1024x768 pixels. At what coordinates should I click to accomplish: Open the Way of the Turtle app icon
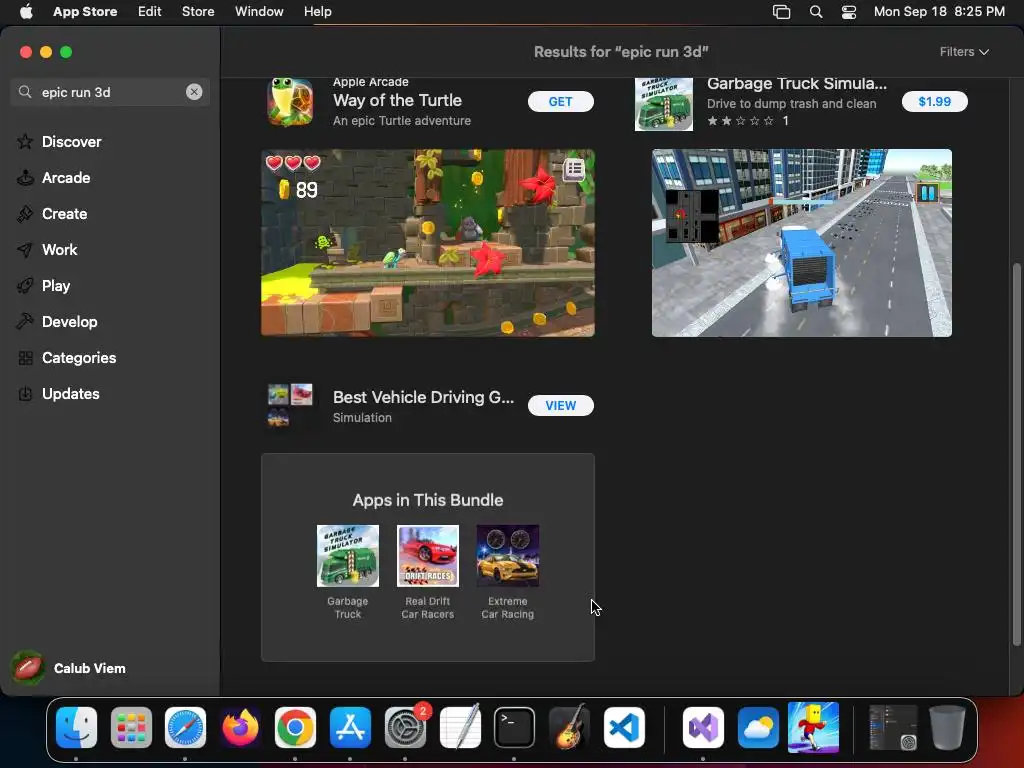290,102
